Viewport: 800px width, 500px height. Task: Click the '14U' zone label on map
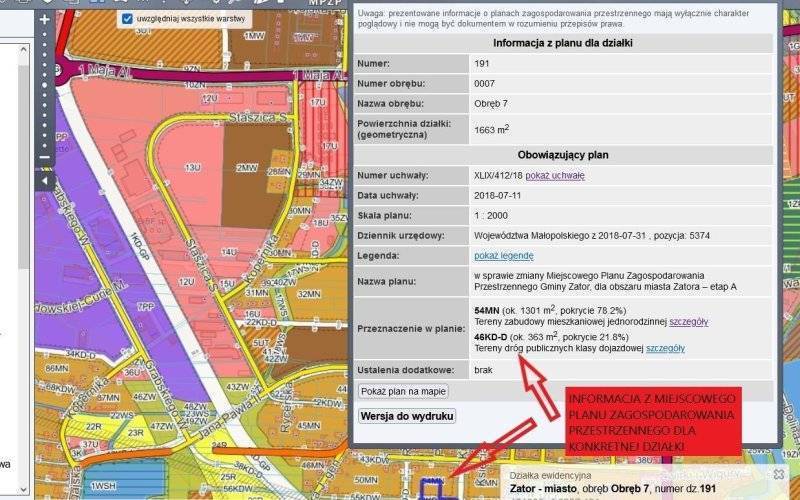(x=229, y=252)
